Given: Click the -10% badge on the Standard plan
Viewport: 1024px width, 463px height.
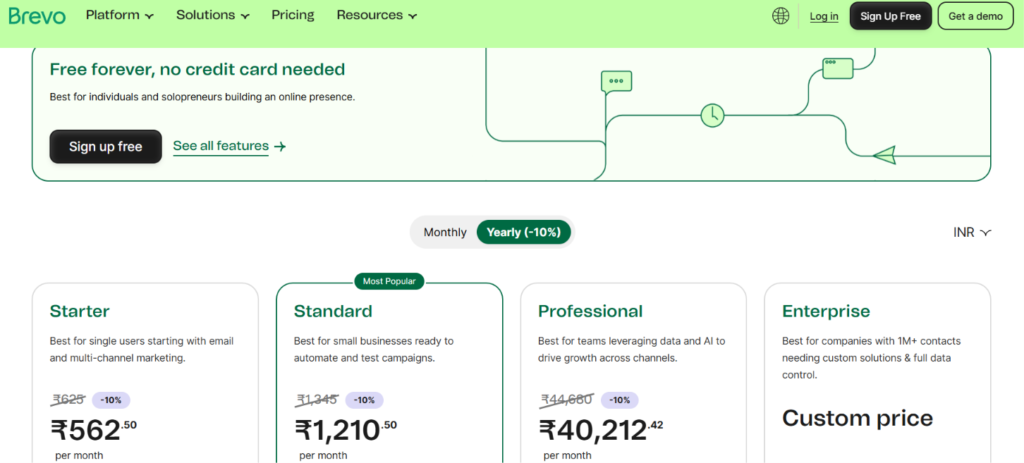Looking at the screenshot, I should [x=364, y=400].
